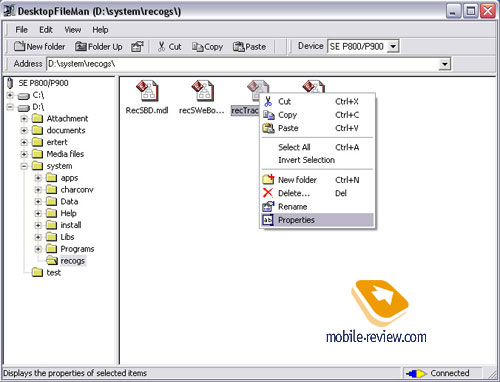The width and height of the screenshot is (500, 382).
Task: Click the Paste toolbar button
Action: click(249, 47)
